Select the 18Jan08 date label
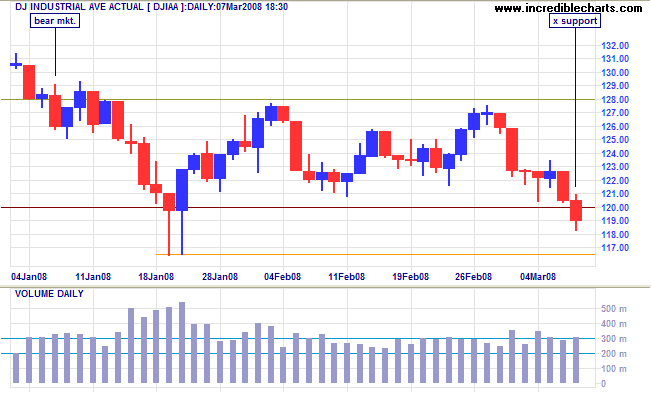Screen dimensions: 651x395 [x=156, y=277]
